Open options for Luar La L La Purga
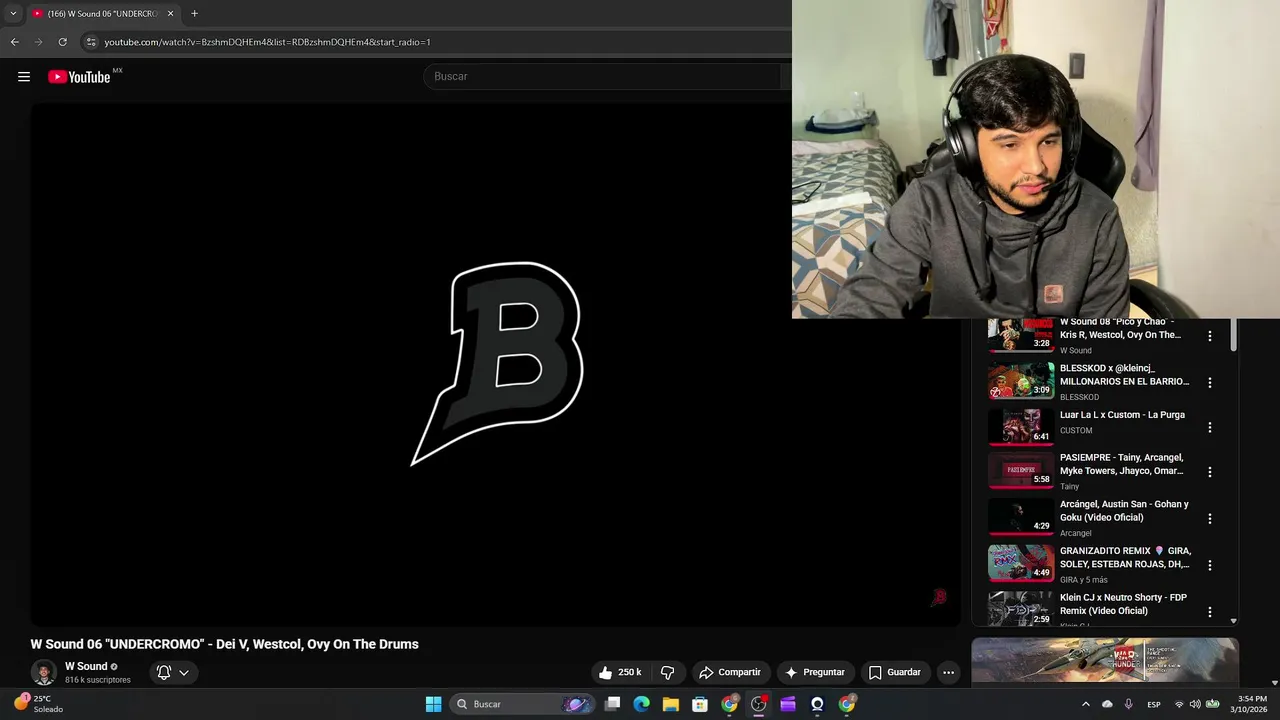Image resolution: width=1280 pixels, height=720 pixels. [x=1209, y=427]
